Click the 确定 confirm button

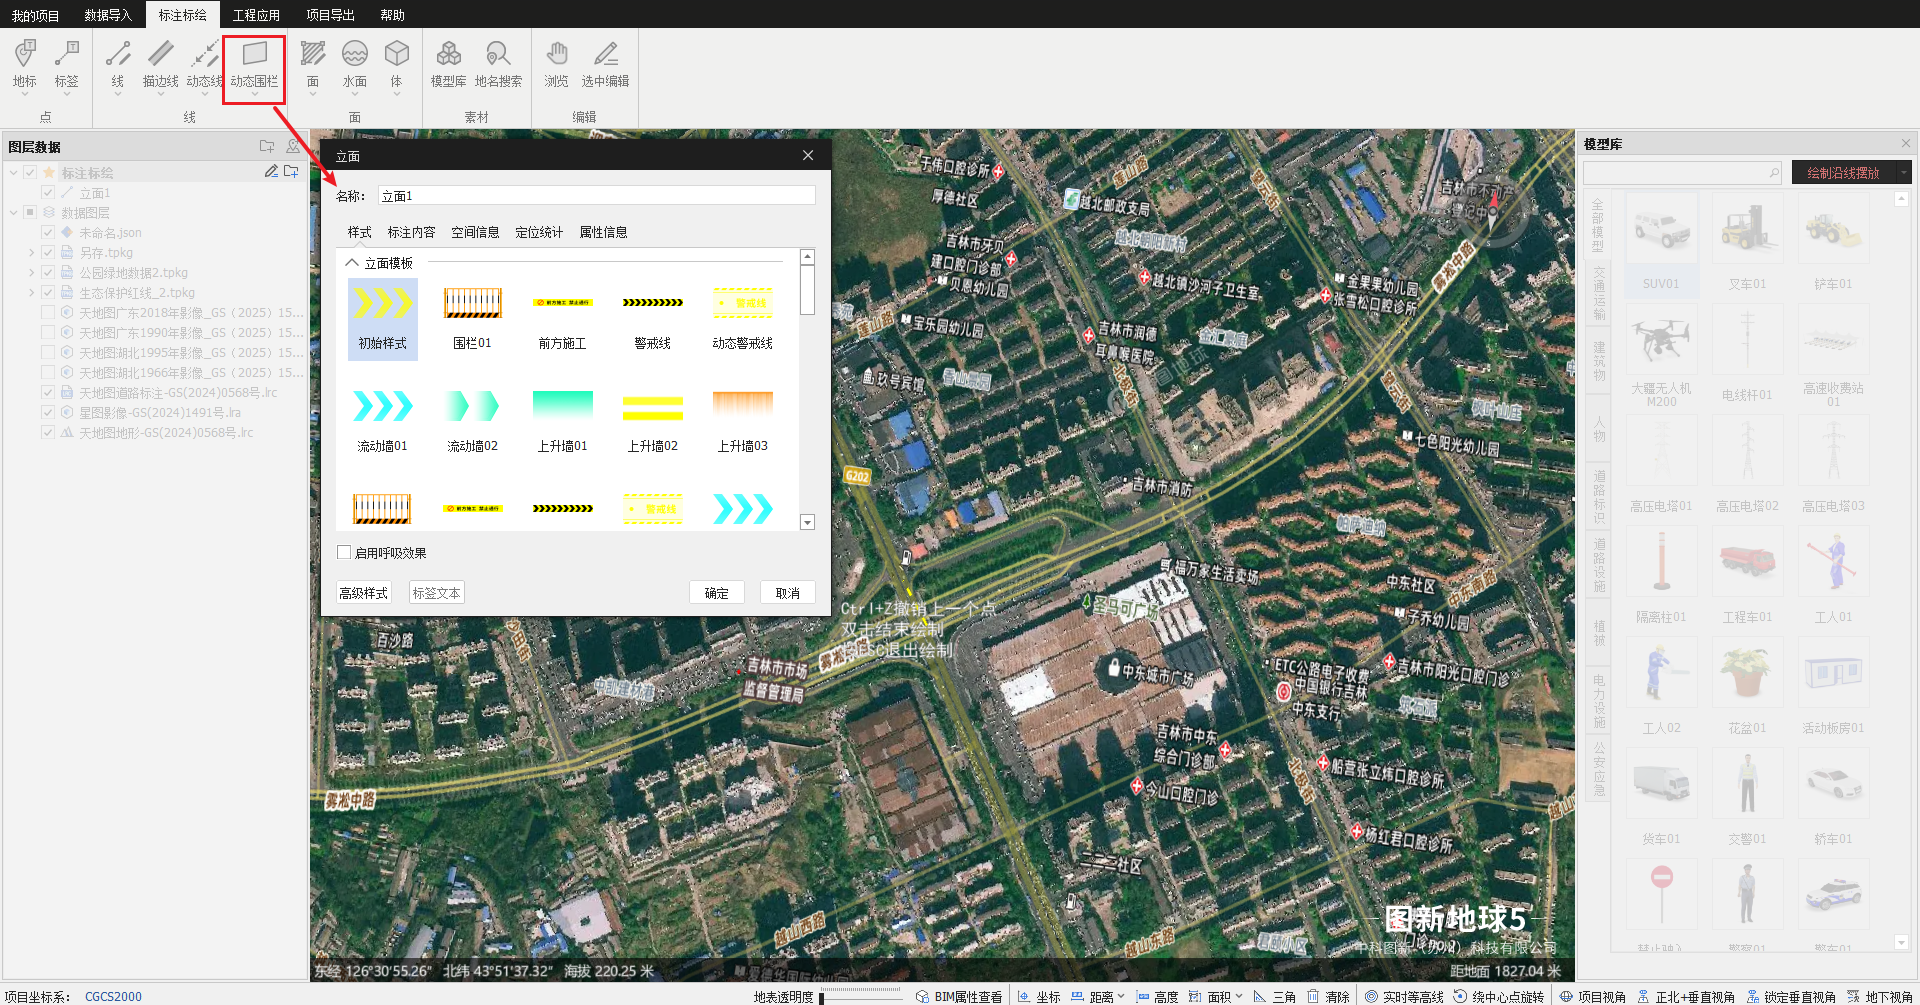point(716,593)
